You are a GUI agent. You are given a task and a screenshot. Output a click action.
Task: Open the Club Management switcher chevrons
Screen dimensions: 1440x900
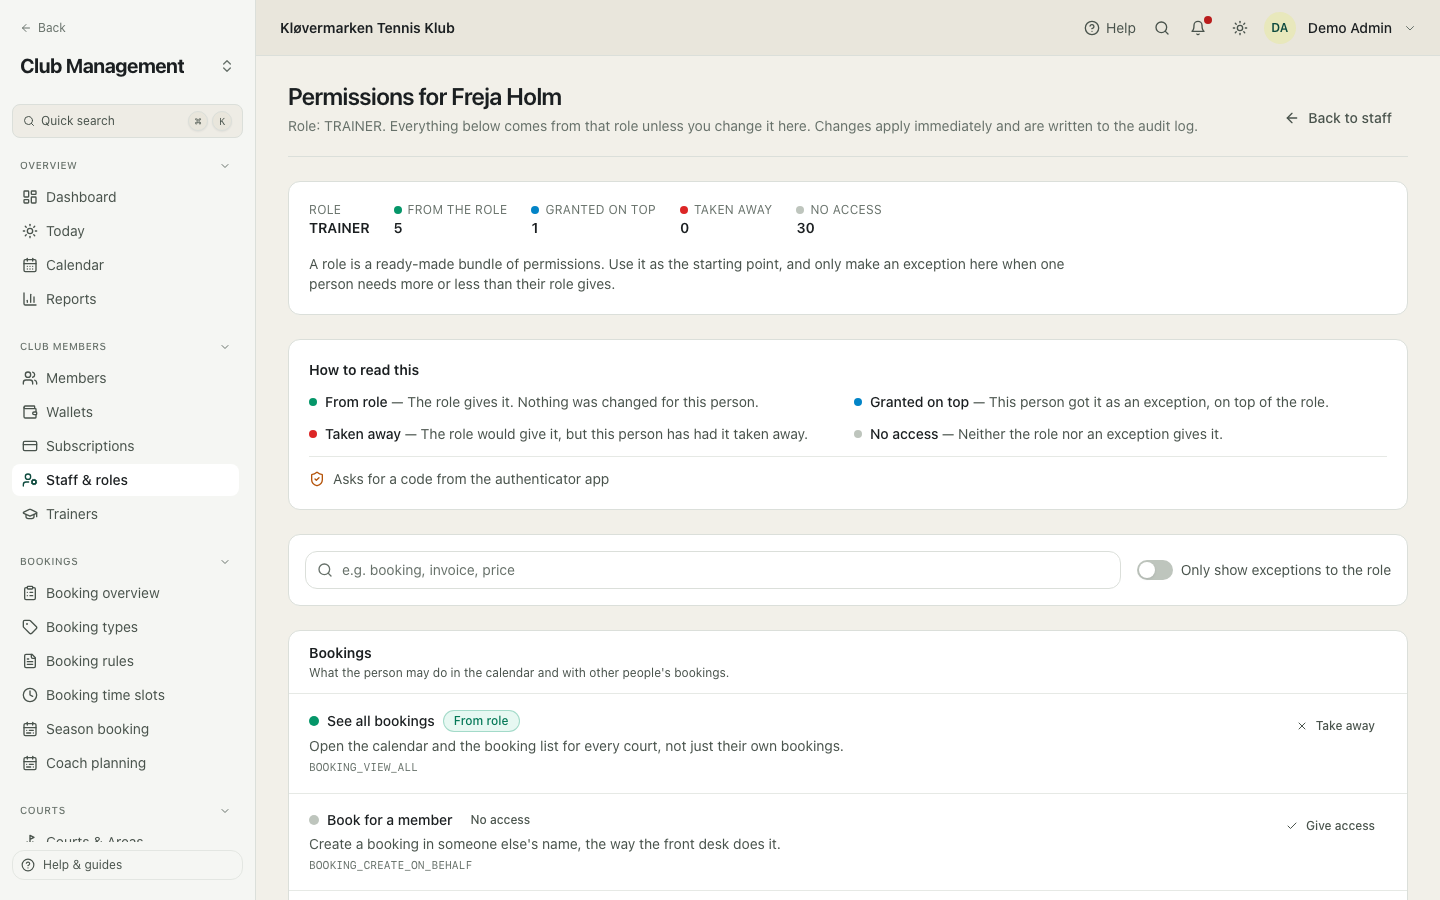click(x=227, y=66)
